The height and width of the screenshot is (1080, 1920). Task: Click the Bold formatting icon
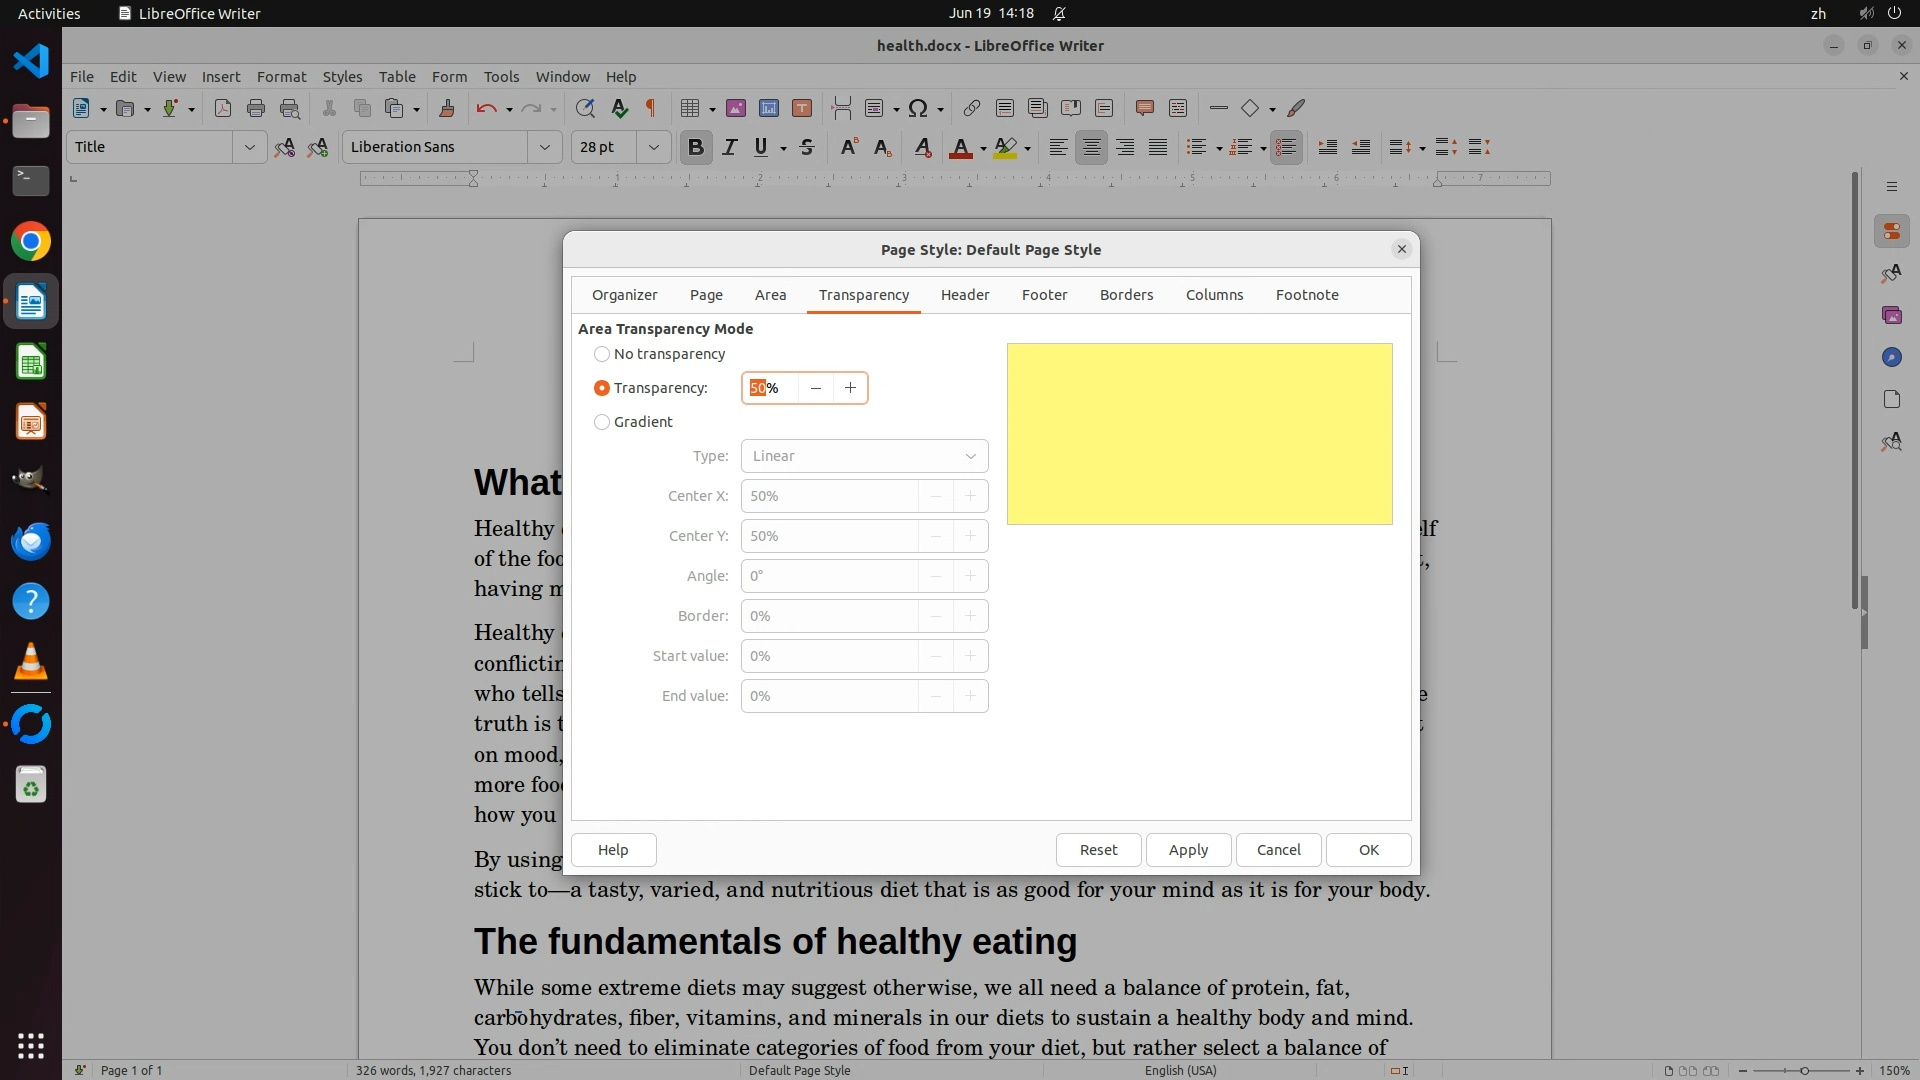pos(696,148)
